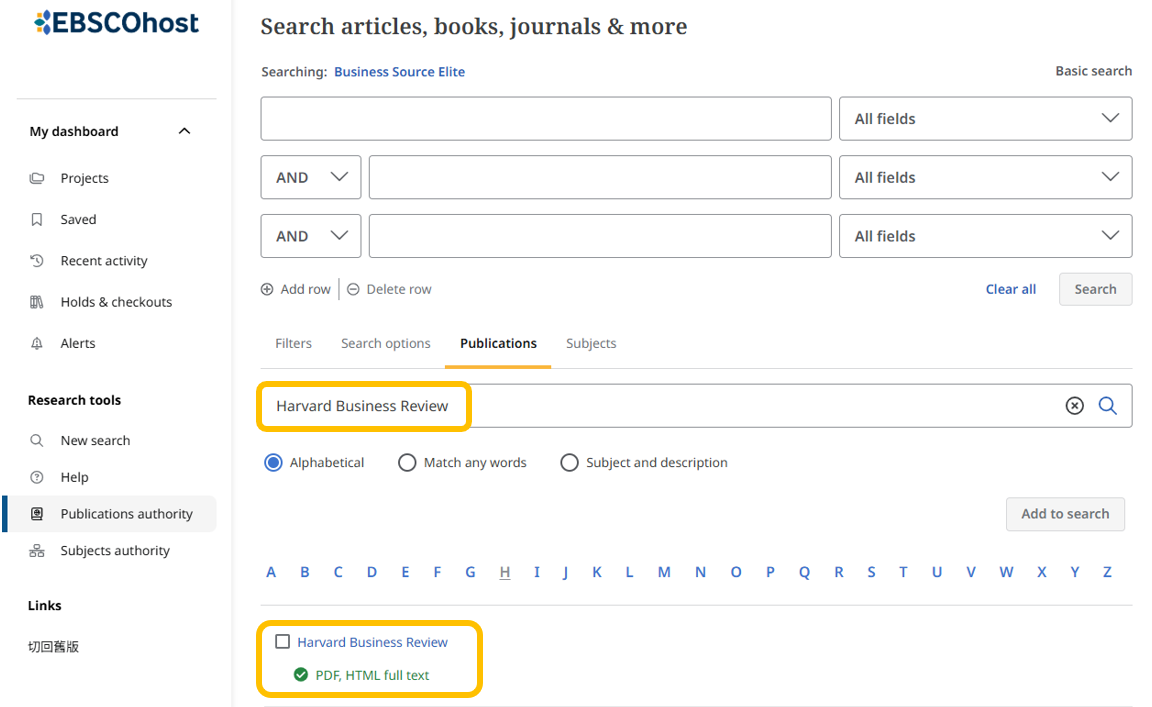Collapse the My dashboard section chevron

pyautogui.click(x=184, y=131)
